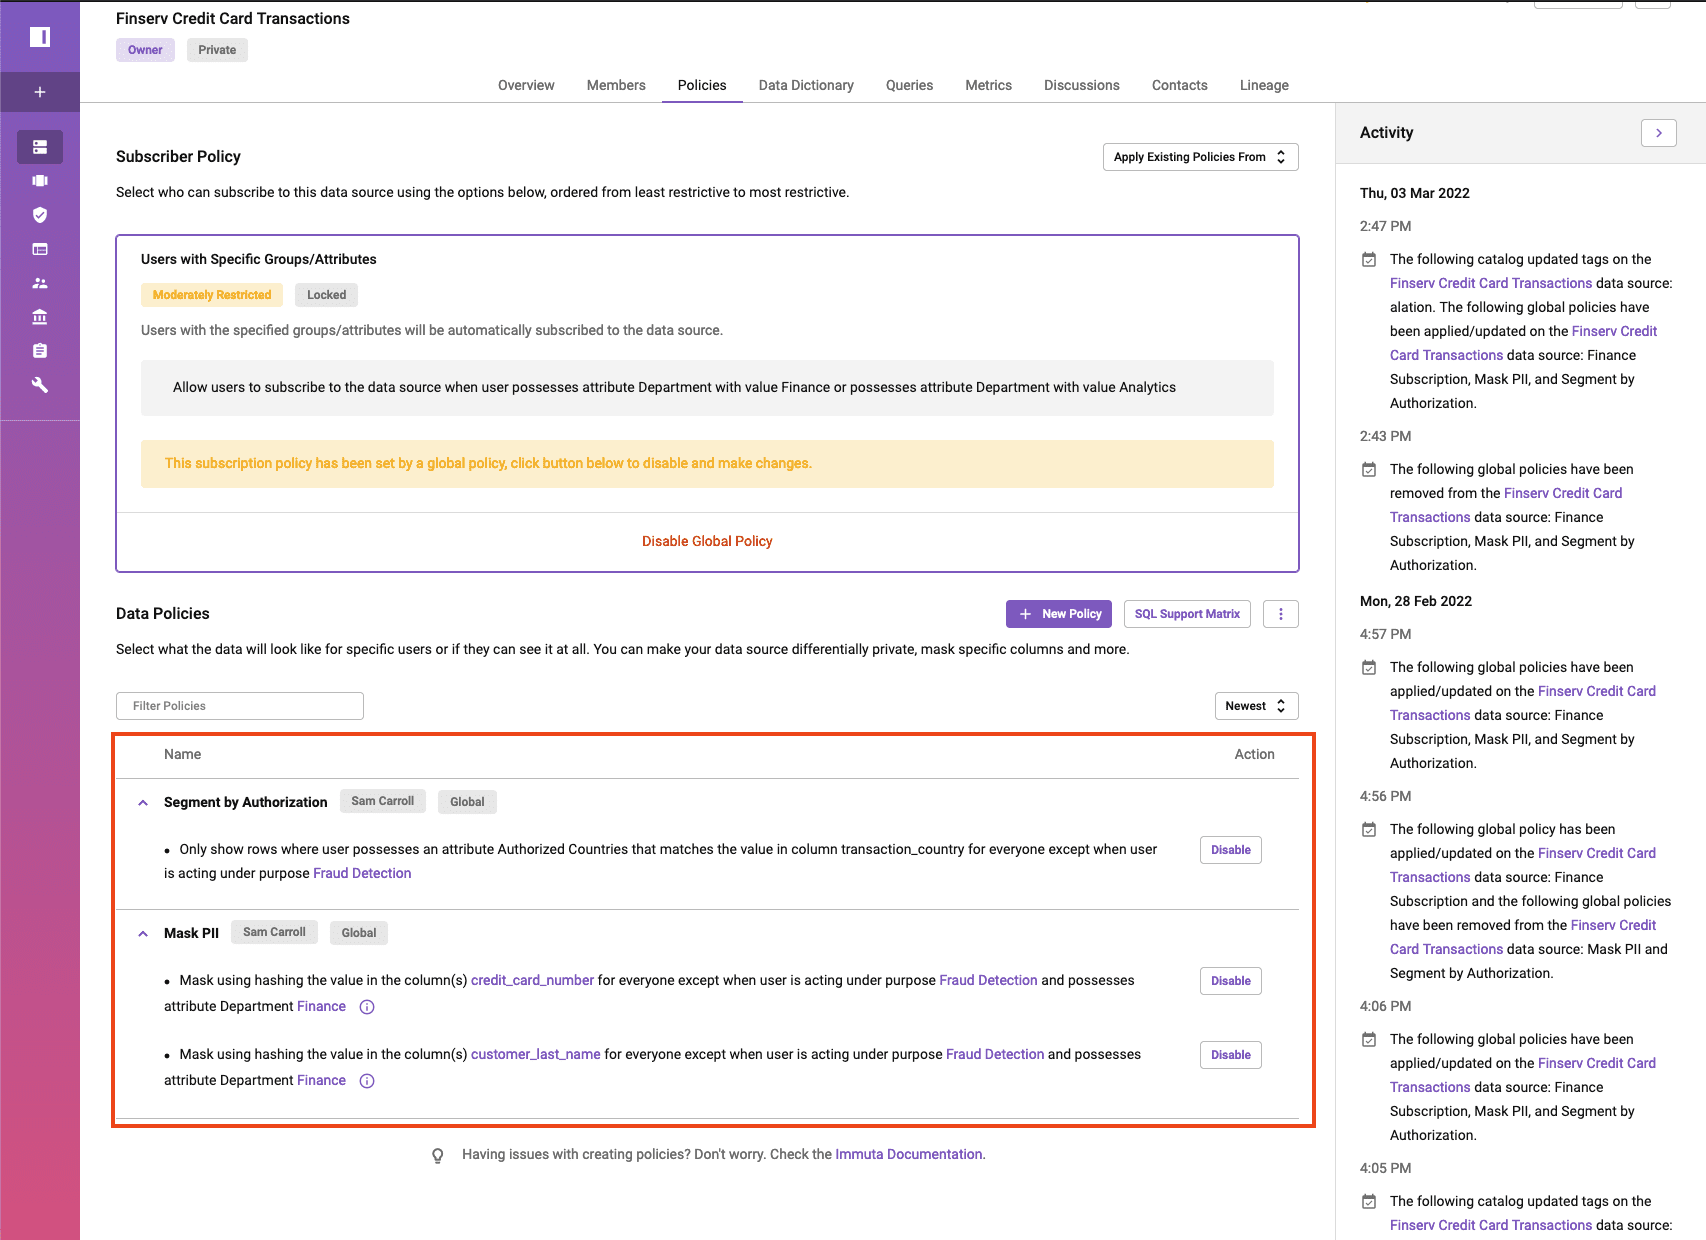Image resolution: width=1706 pixels, height=1240 pixels.
Task: Click the Owner badge
Action: pos(145,50)
